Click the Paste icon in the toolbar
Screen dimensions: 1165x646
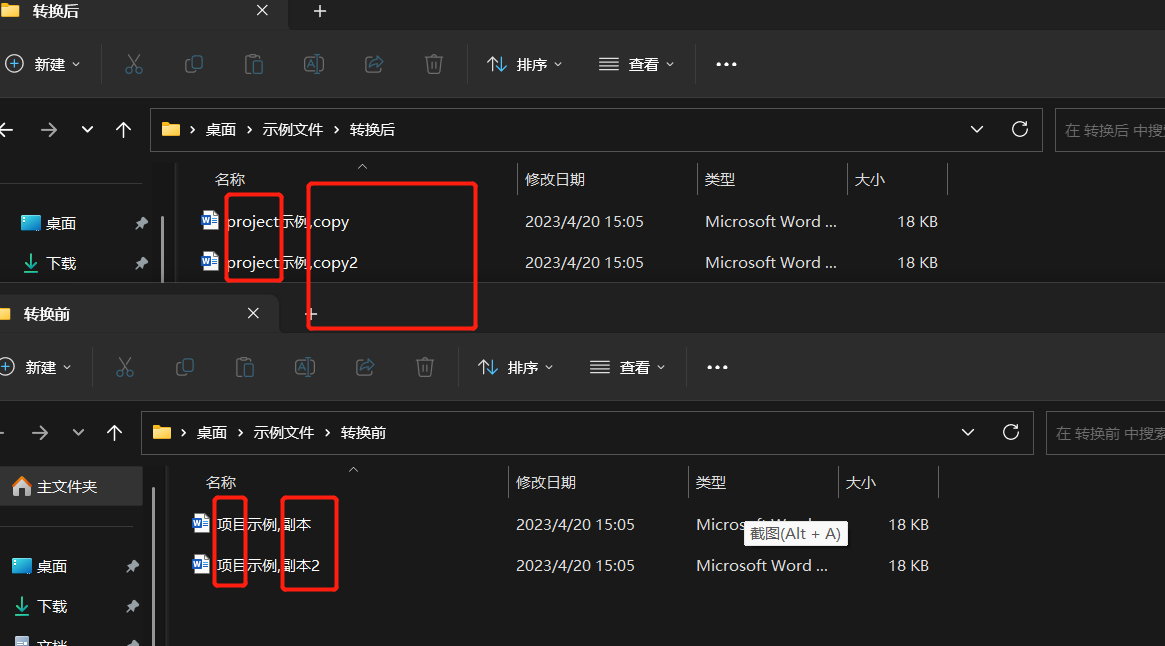pos(253,64)
